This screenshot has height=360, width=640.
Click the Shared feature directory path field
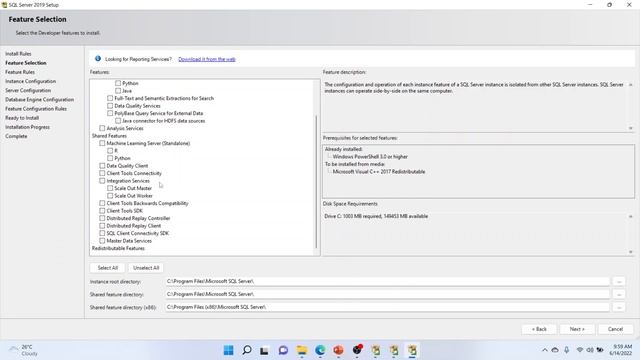pyautogui.click(x=387, y=294)
